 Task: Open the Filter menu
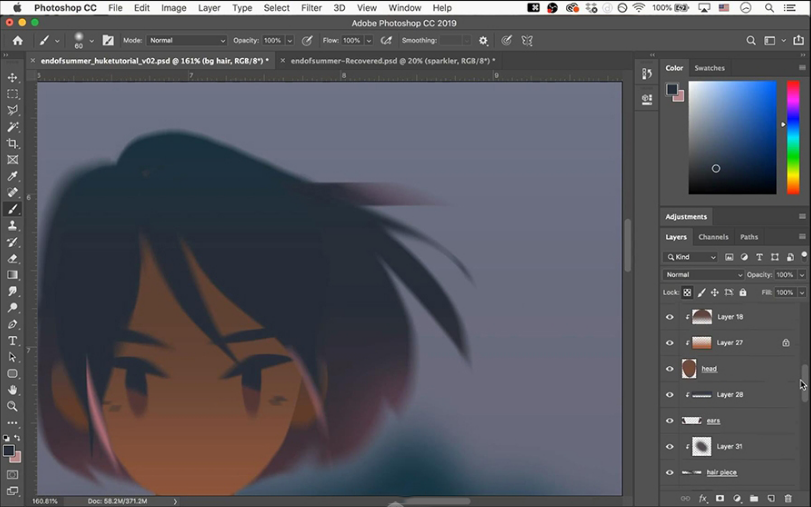tap(311, 8)
